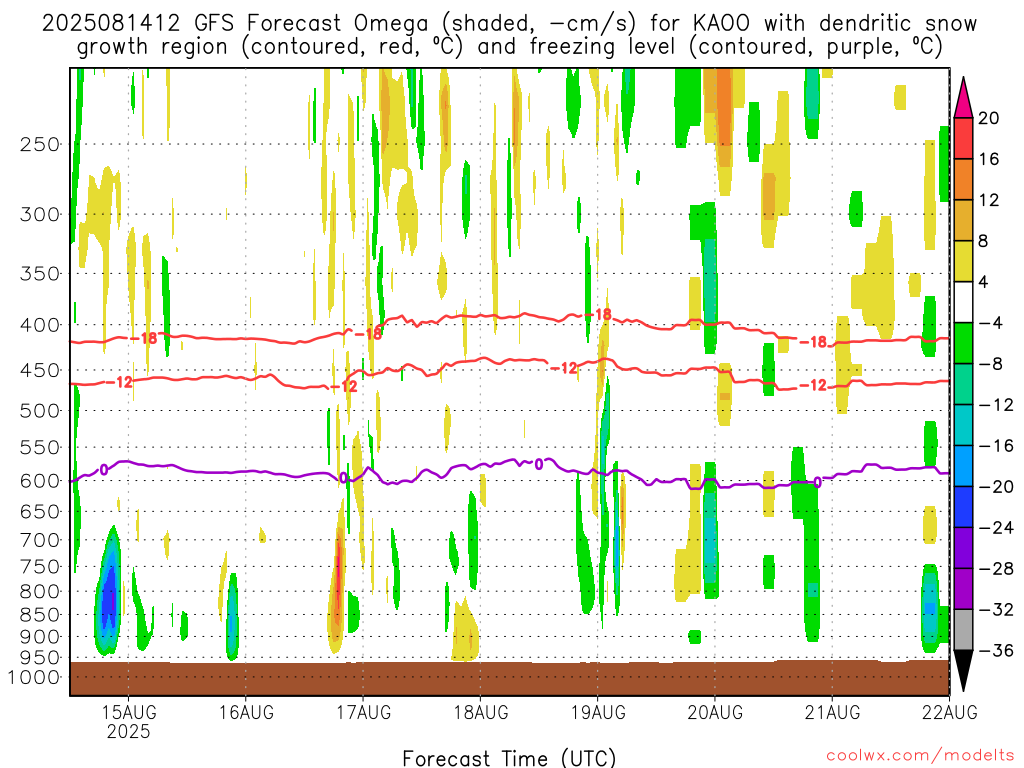Click the light blue colorbar segment -20 to -16
Screen dimensions: 1024x768
(x=963, y=466)
